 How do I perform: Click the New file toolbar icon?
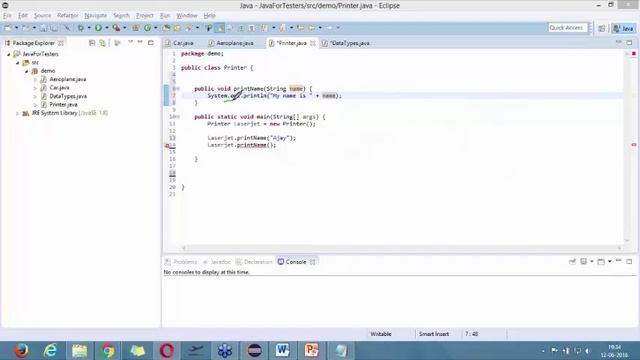7,28
